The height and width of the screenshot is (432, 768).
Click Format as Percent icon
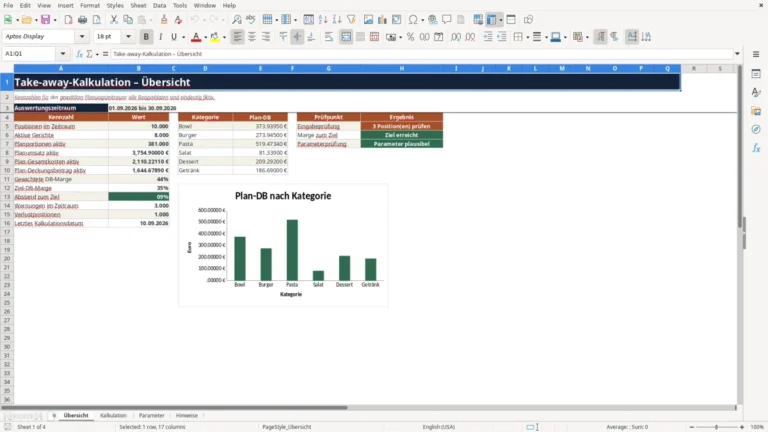(410, 37)
